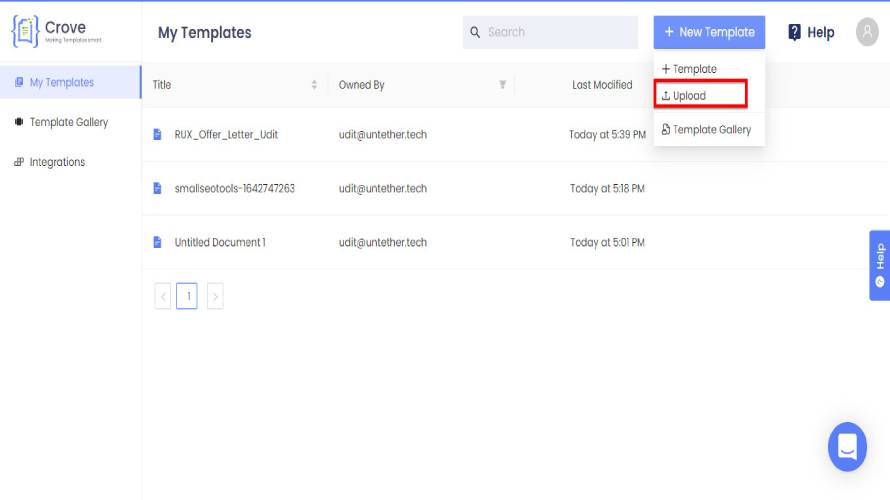Choose Template Gallery from the dropdown menu
The image size is (890, 500).
[709, 129]
